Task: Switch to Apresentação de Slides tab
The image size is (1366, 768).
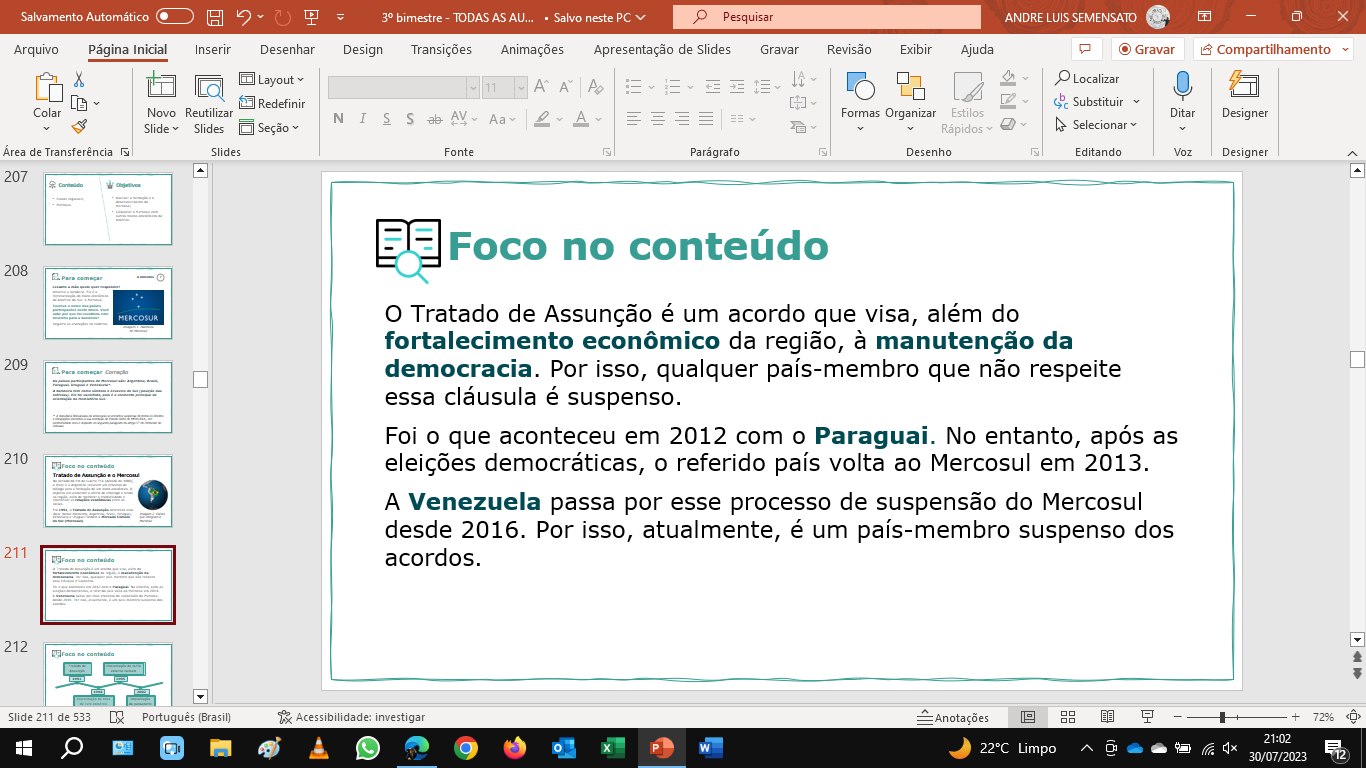Action: point(662,49)
